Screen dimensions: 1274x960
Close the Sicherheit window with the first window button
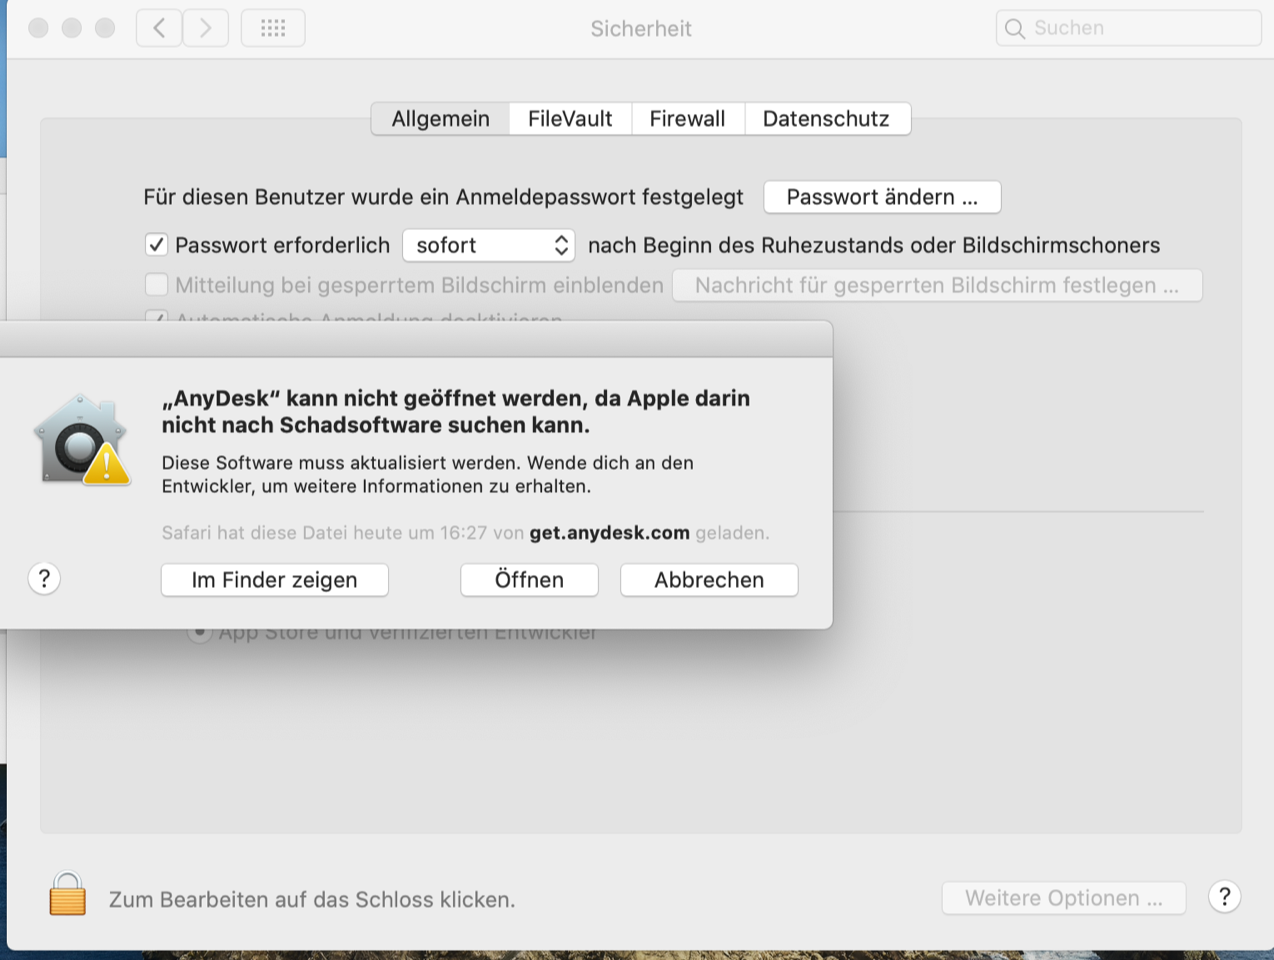tap(38, 28)
